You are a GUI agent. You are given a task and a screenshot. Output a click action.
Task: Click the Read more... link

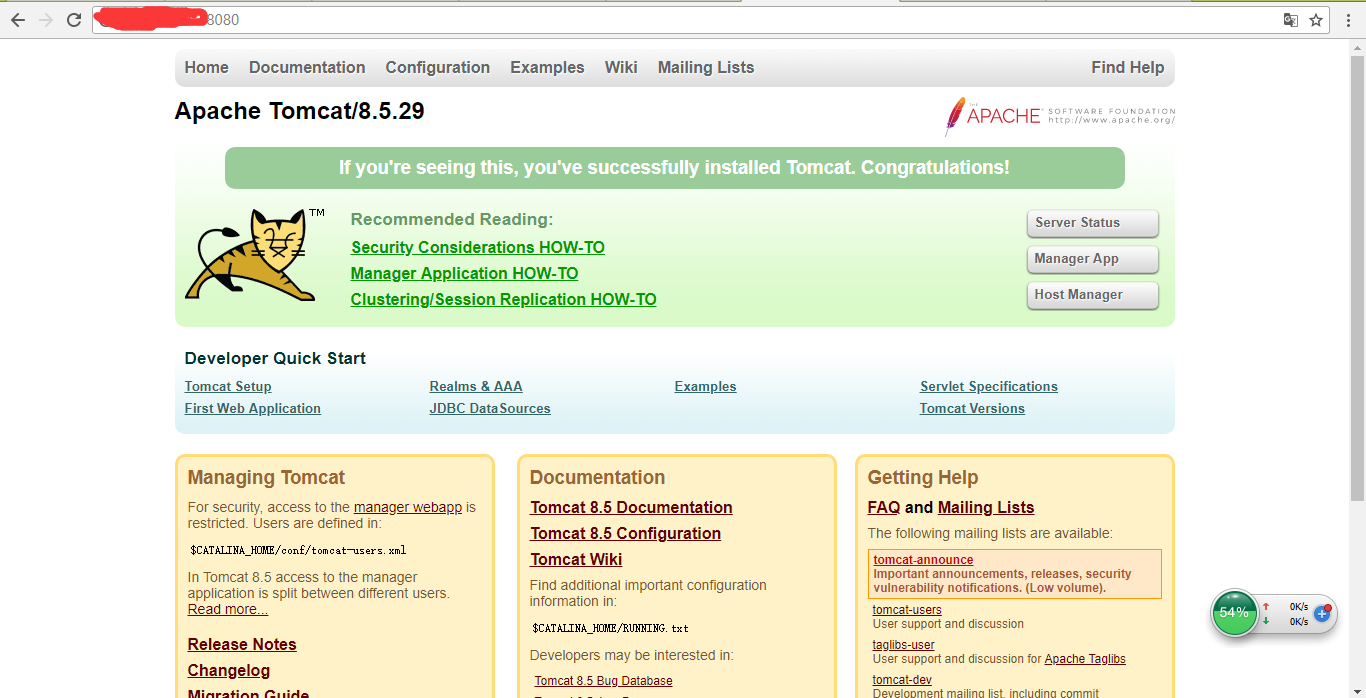pyautogui.click(x=228, y=609)
